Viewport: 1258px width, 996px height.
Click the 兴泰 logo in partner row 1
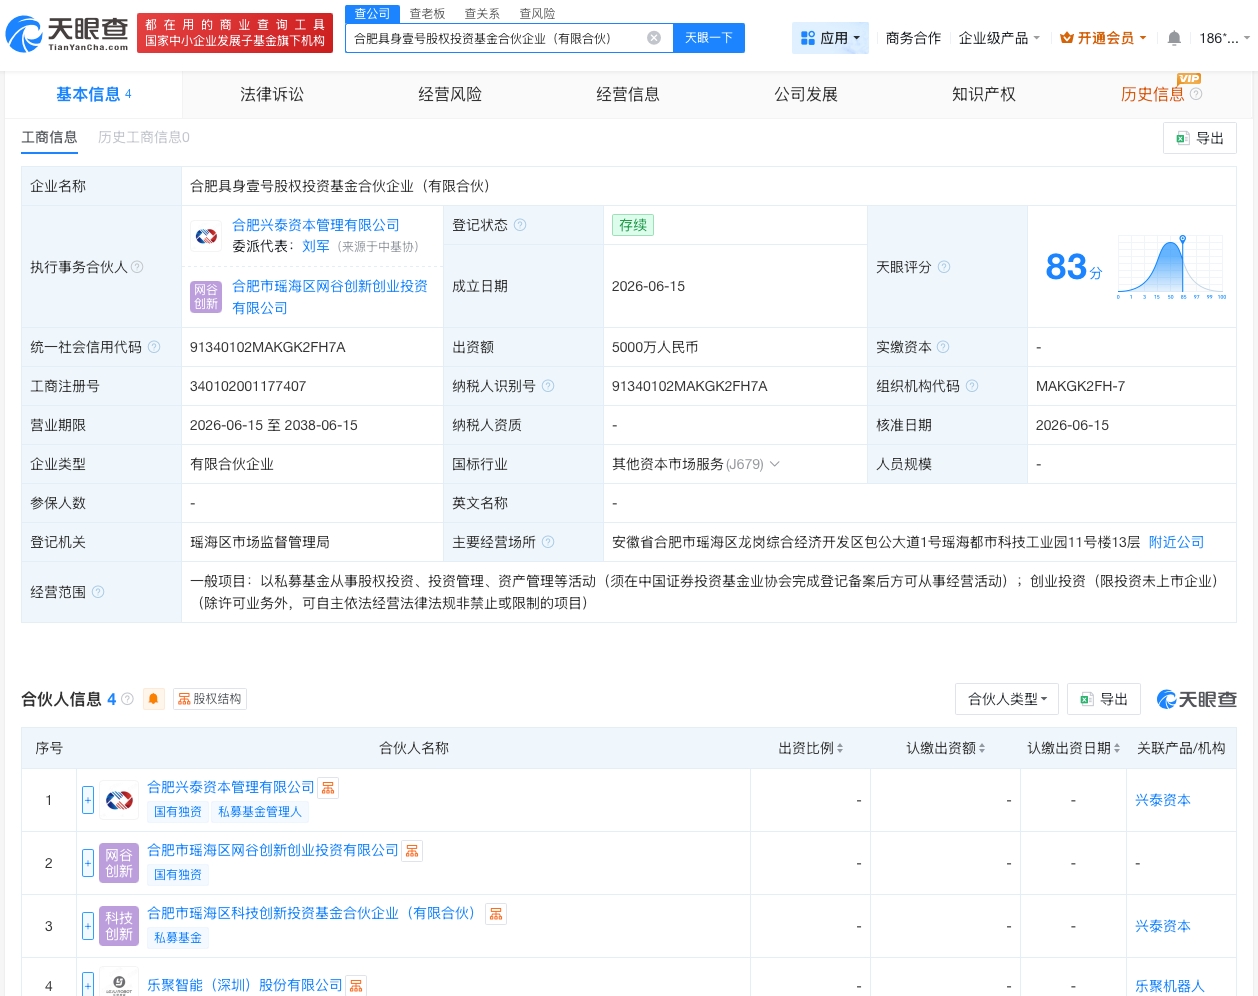119,800
